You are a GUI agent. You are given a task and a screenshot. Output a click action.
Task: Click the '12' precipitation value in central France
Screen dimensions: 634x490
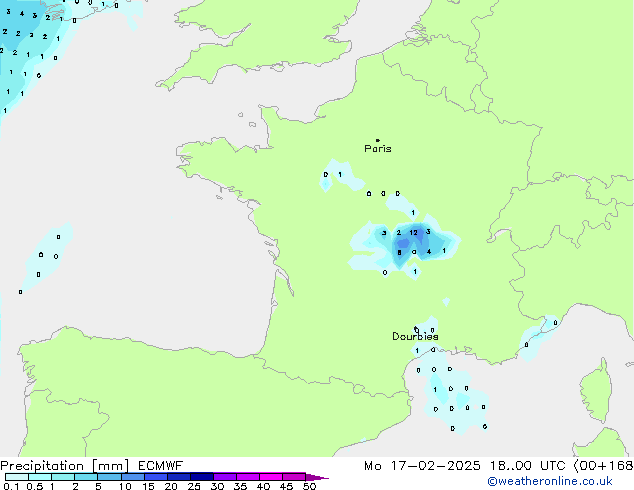[413, 232]
